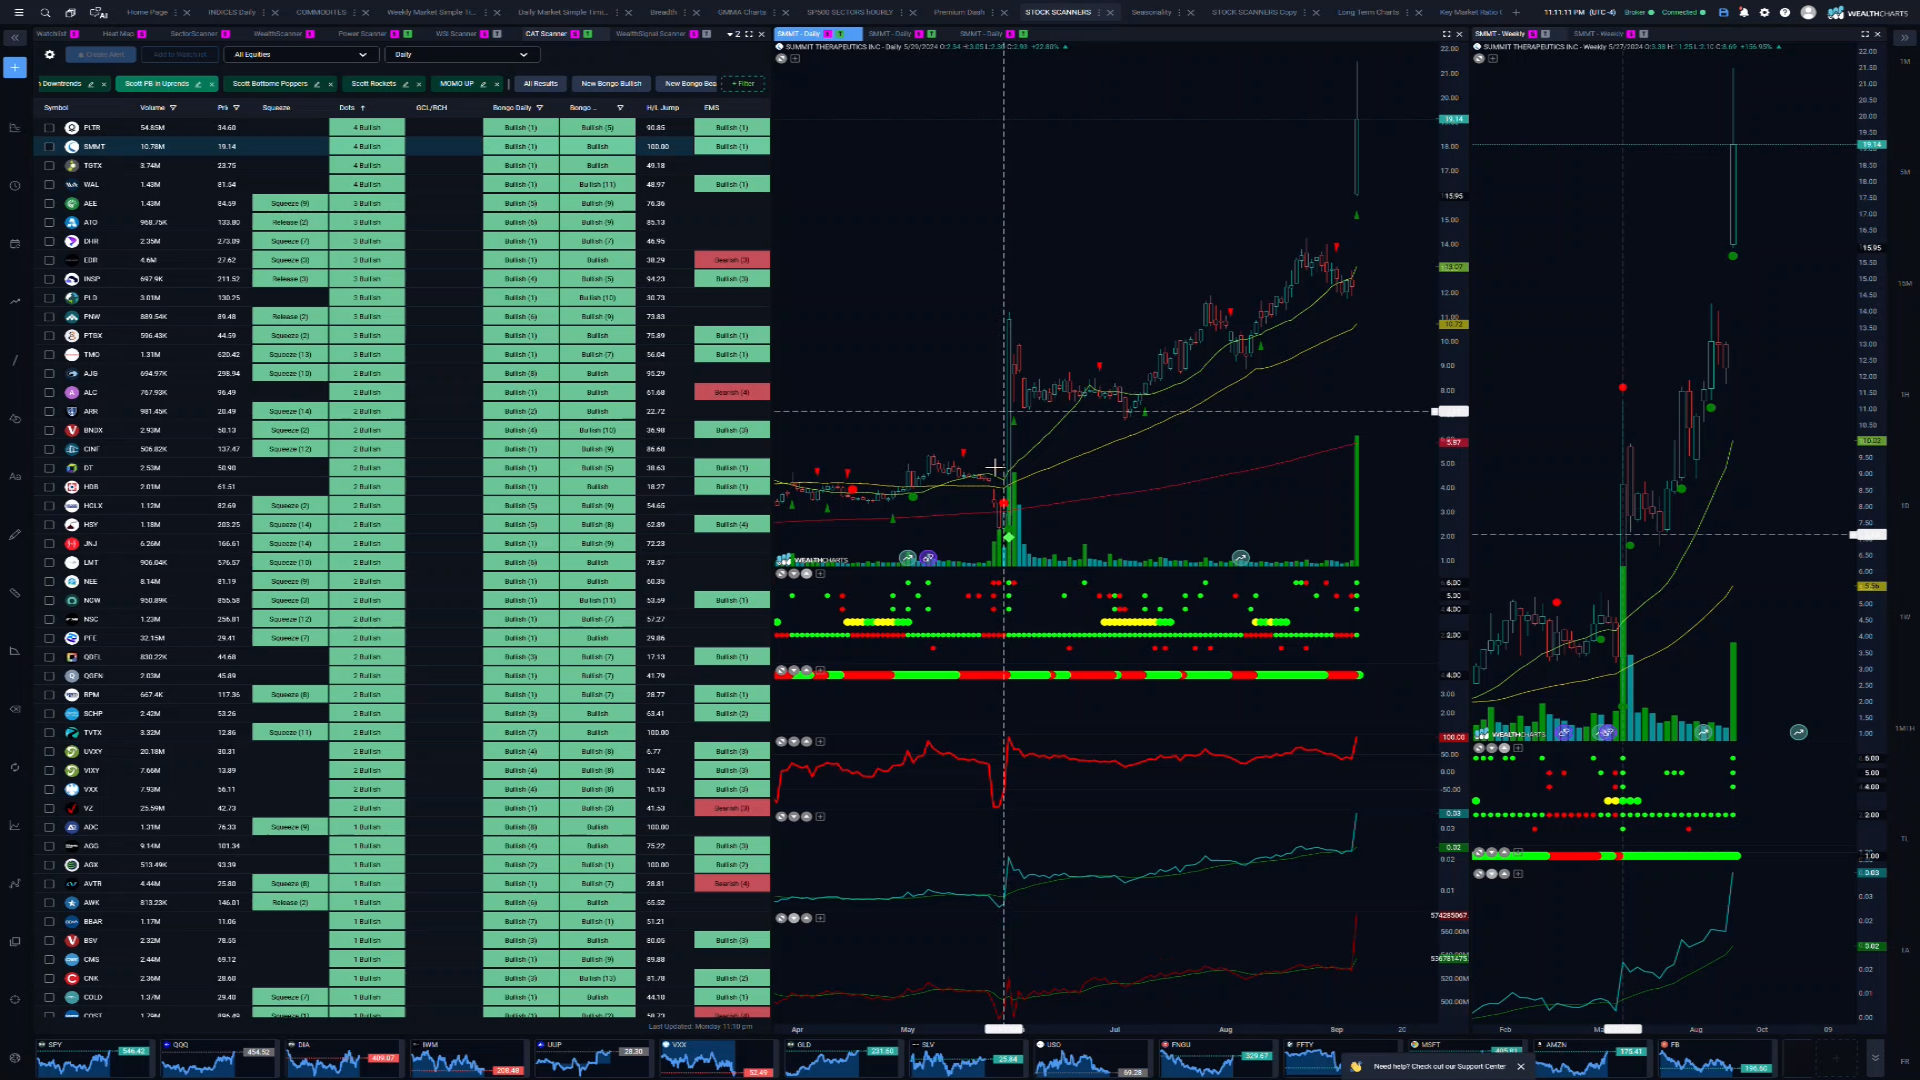Open the SPY mini chart thumbnail
This screenshot has width=1920, height=1080.
tap(93, 1058)
